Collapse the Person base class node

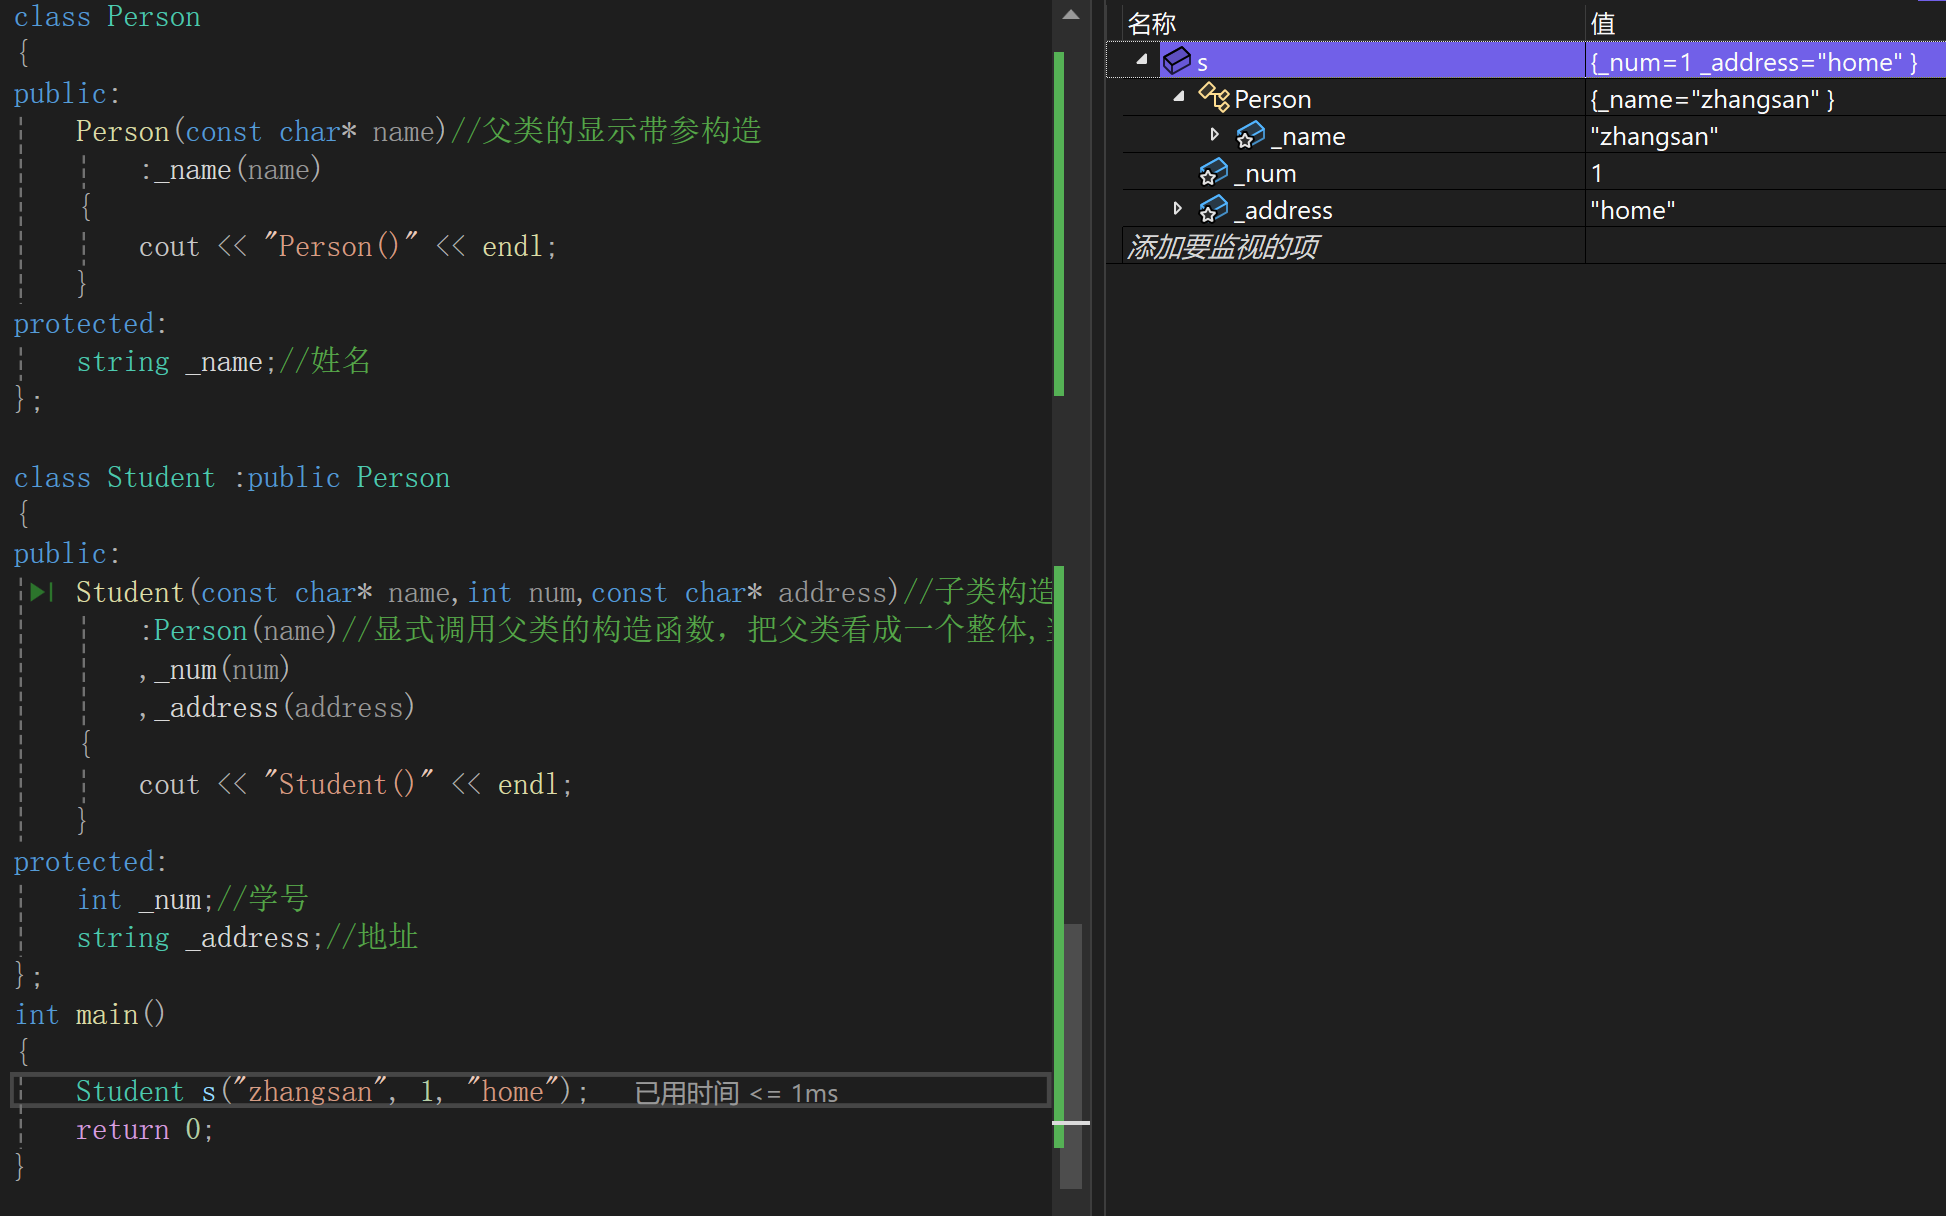[1179, 97]
